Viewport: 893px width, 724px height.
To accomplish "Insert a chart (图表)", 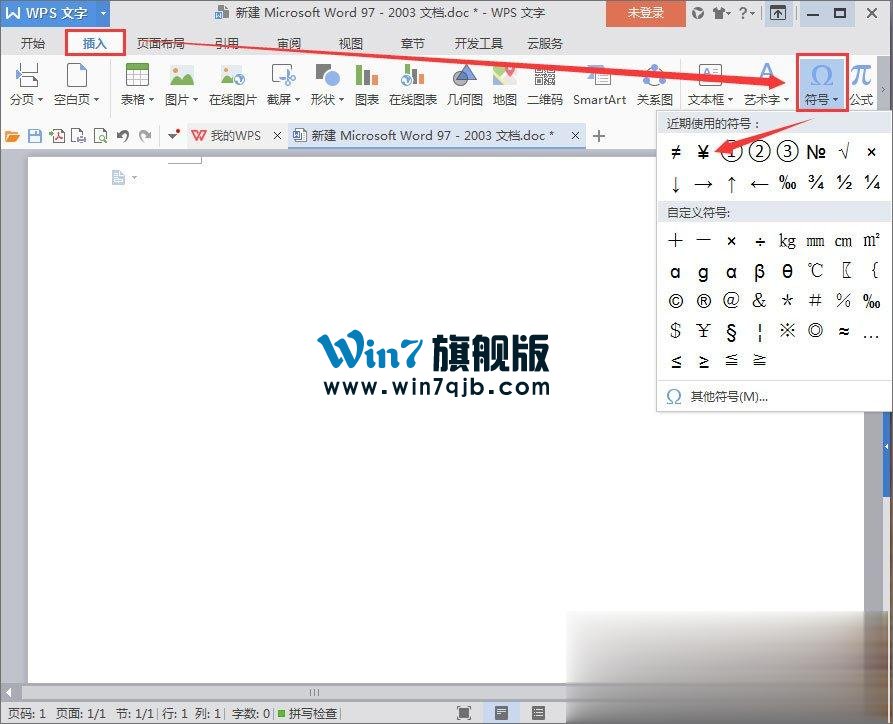I will pyautogui.click(x=366, y=84).
